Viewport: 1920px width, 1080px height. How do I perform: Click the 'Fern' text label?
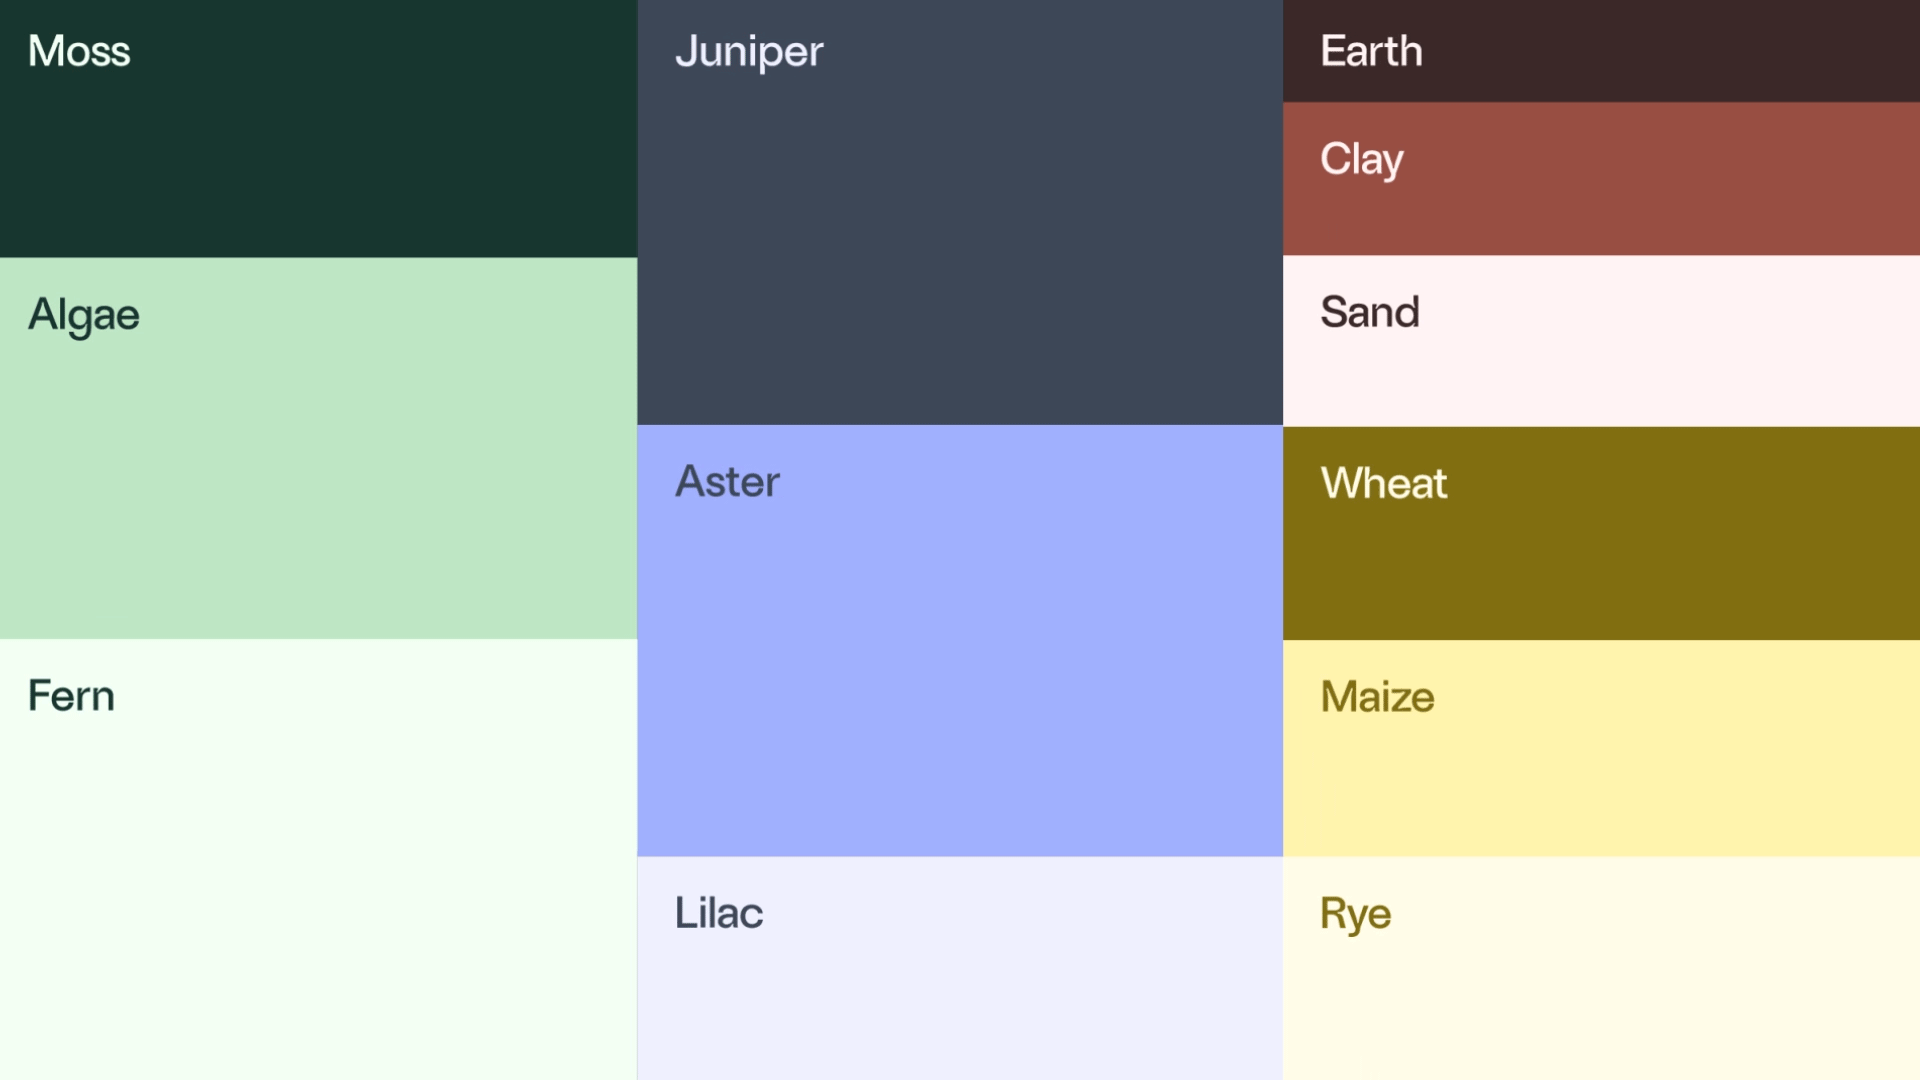pyautogui.click(x=71, y=696)
